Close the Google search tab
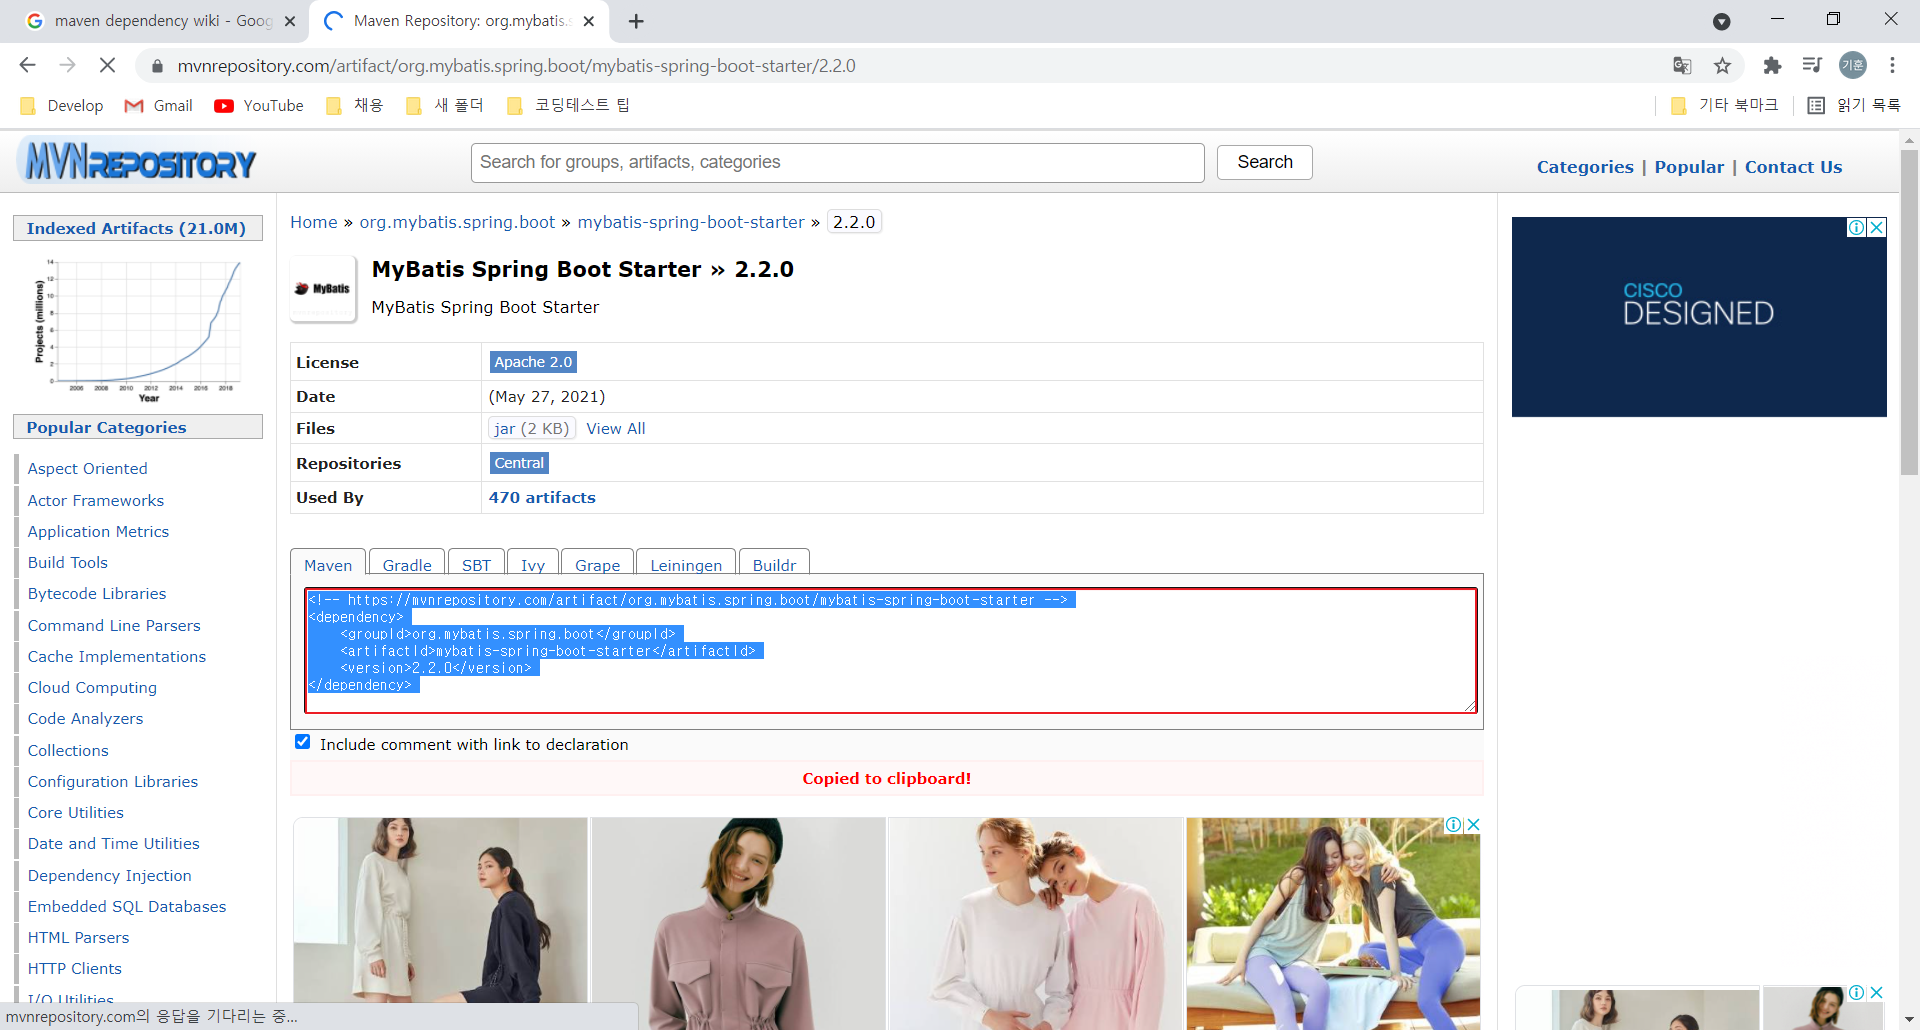The height and width of the screenshot is (1030, 1920). [290, 21]
